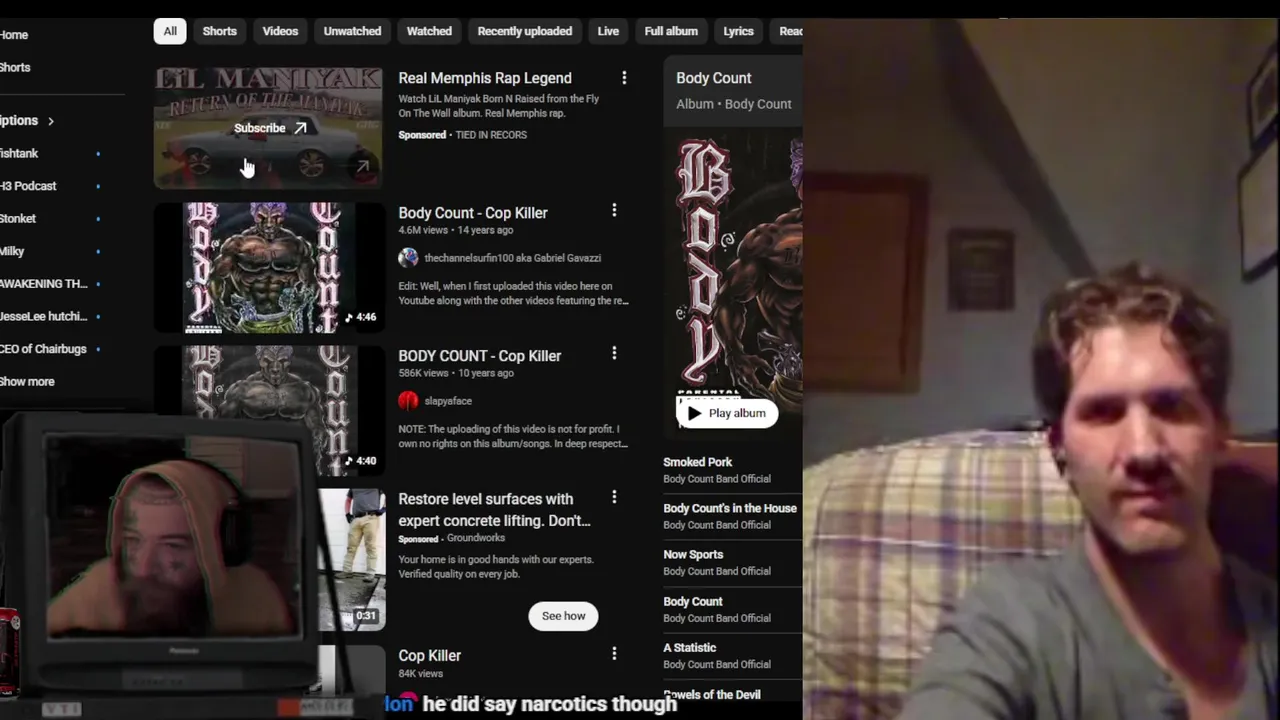
Task: Click the See how button
Action: pyautogui.click(x=564, y=616)
